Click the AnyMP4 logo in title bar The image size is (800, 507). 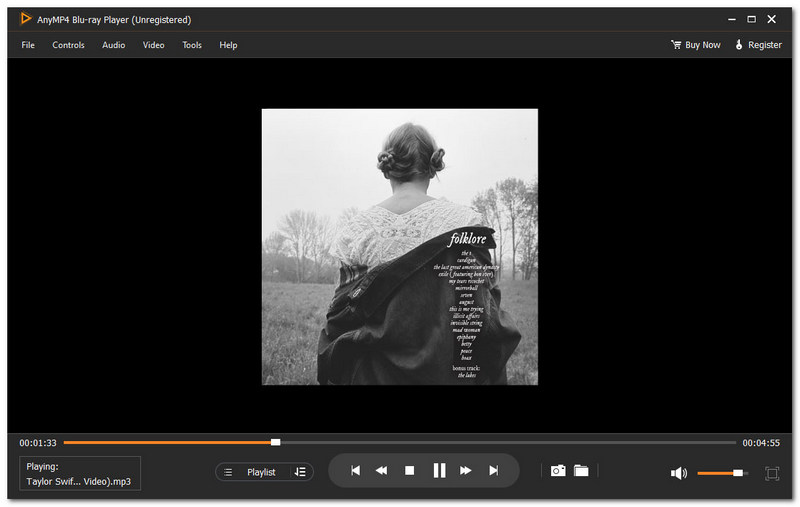(x=25, y=19)
